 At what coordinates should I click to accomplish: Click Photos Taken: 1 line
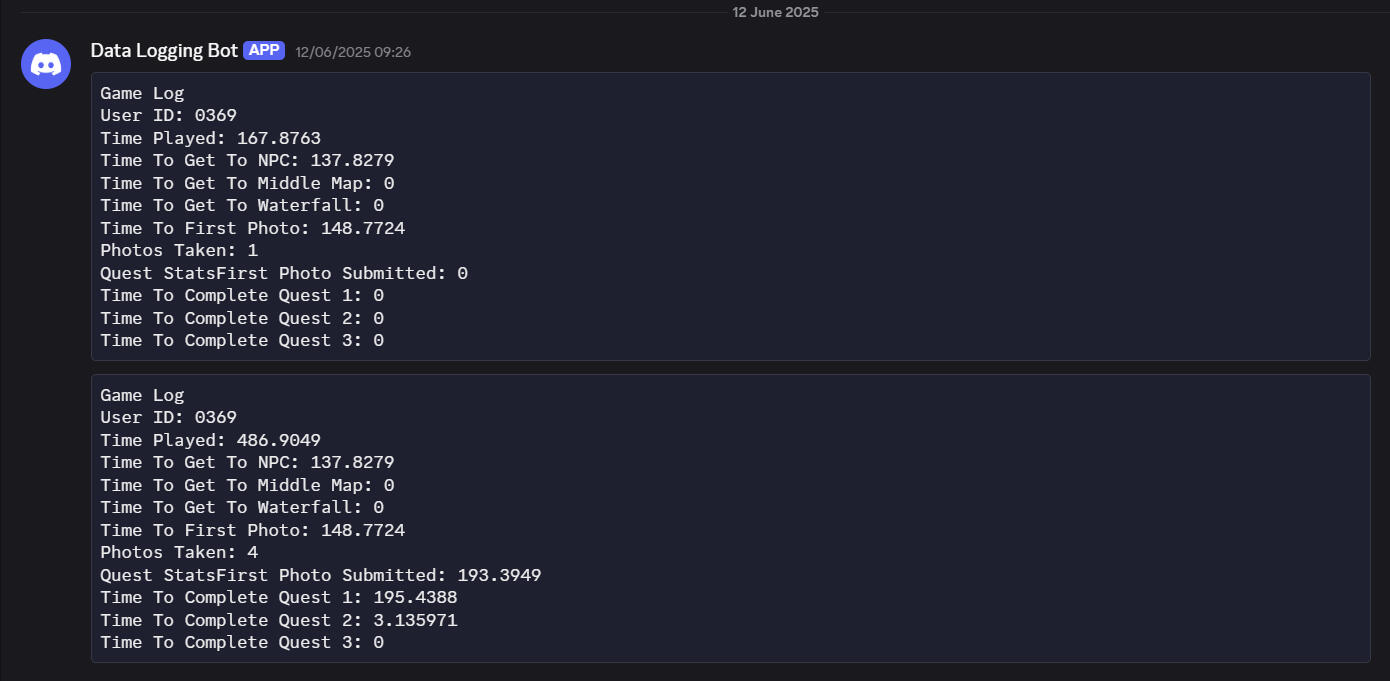[x=179, y=250]
